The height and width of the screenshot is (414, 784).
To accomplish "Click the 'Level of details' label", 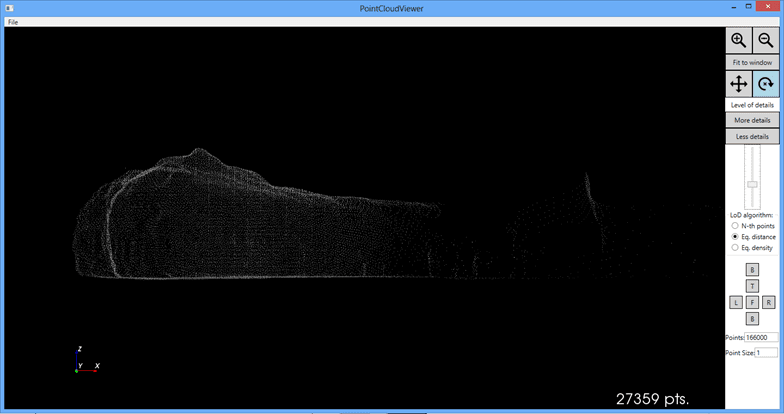I will tap(752, 105).
